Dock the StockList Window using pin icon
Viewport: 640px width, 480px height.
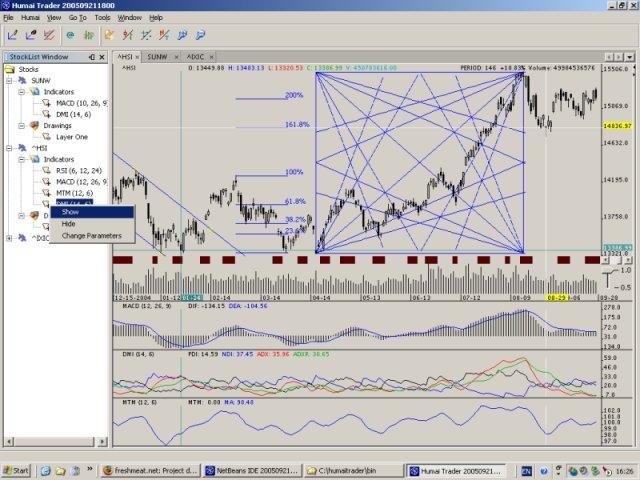click(92, 57)
